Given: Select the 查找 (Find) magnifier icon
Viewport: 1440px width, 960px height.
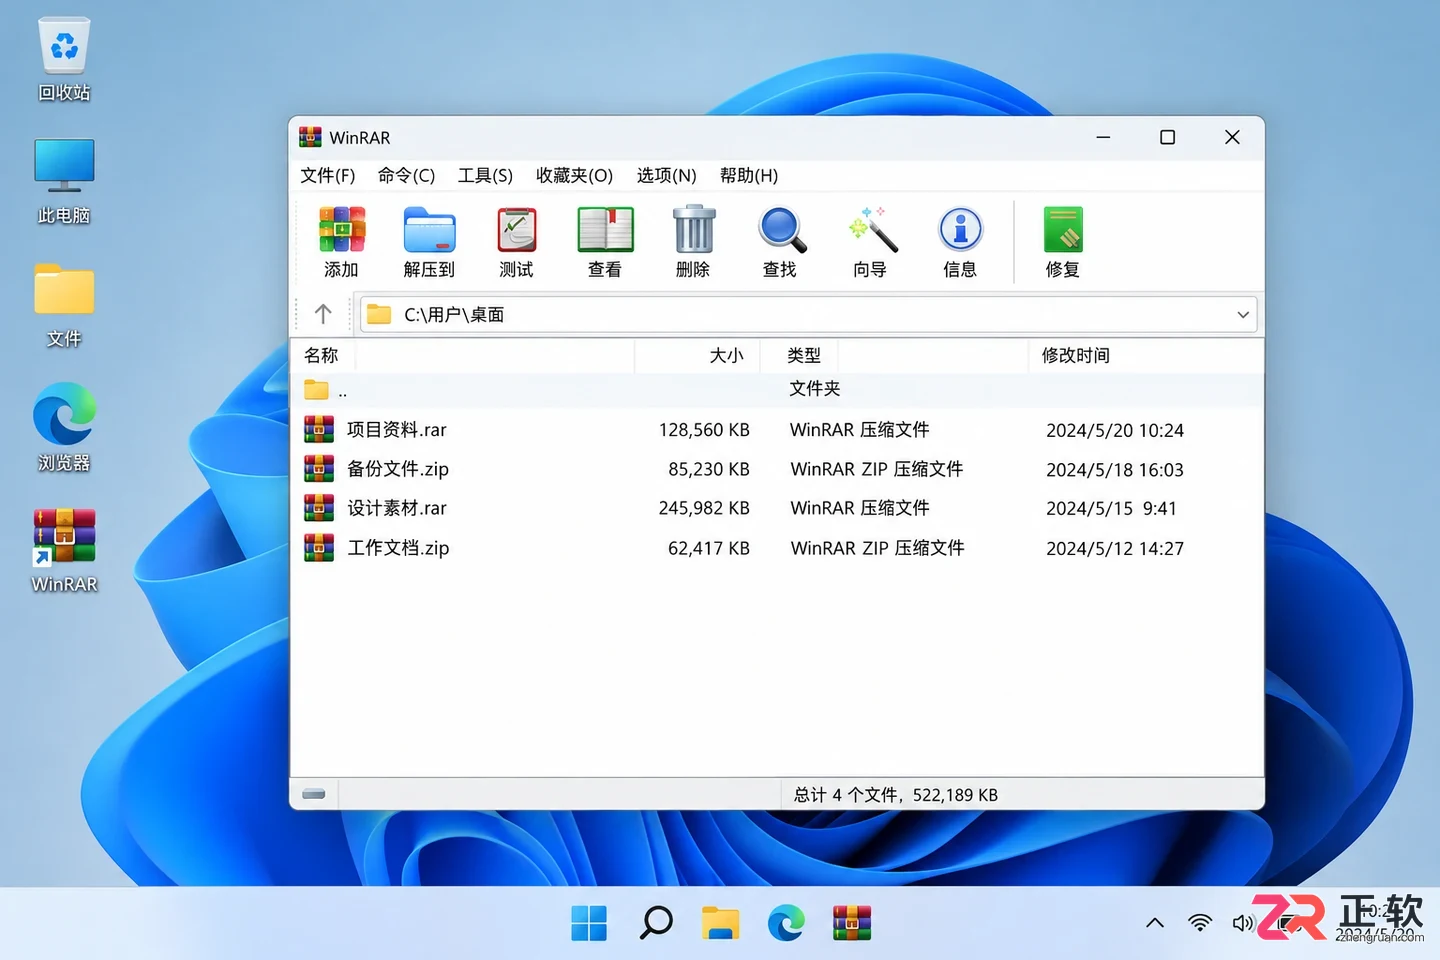Looking at the screenshot, I should pos(781,230).
